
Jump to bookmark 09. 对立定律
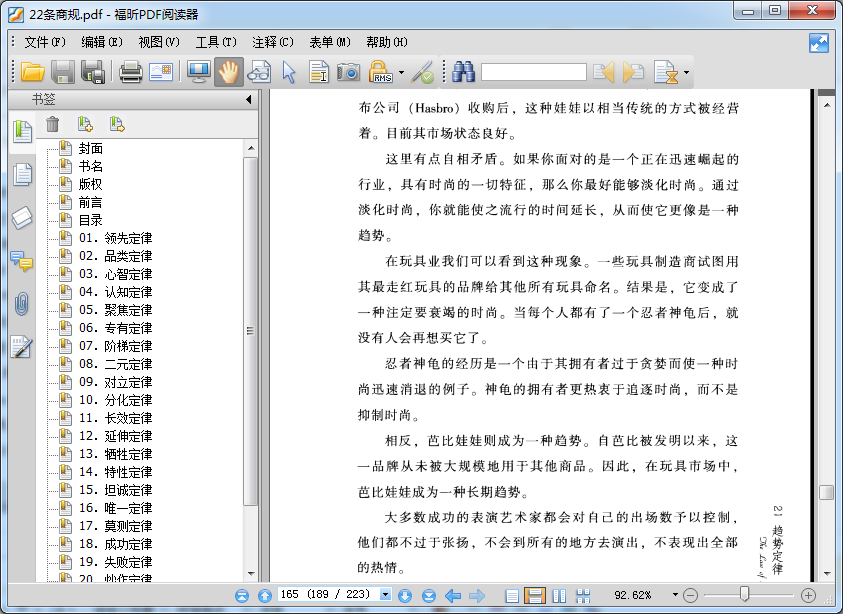click(x=116, y=382)
